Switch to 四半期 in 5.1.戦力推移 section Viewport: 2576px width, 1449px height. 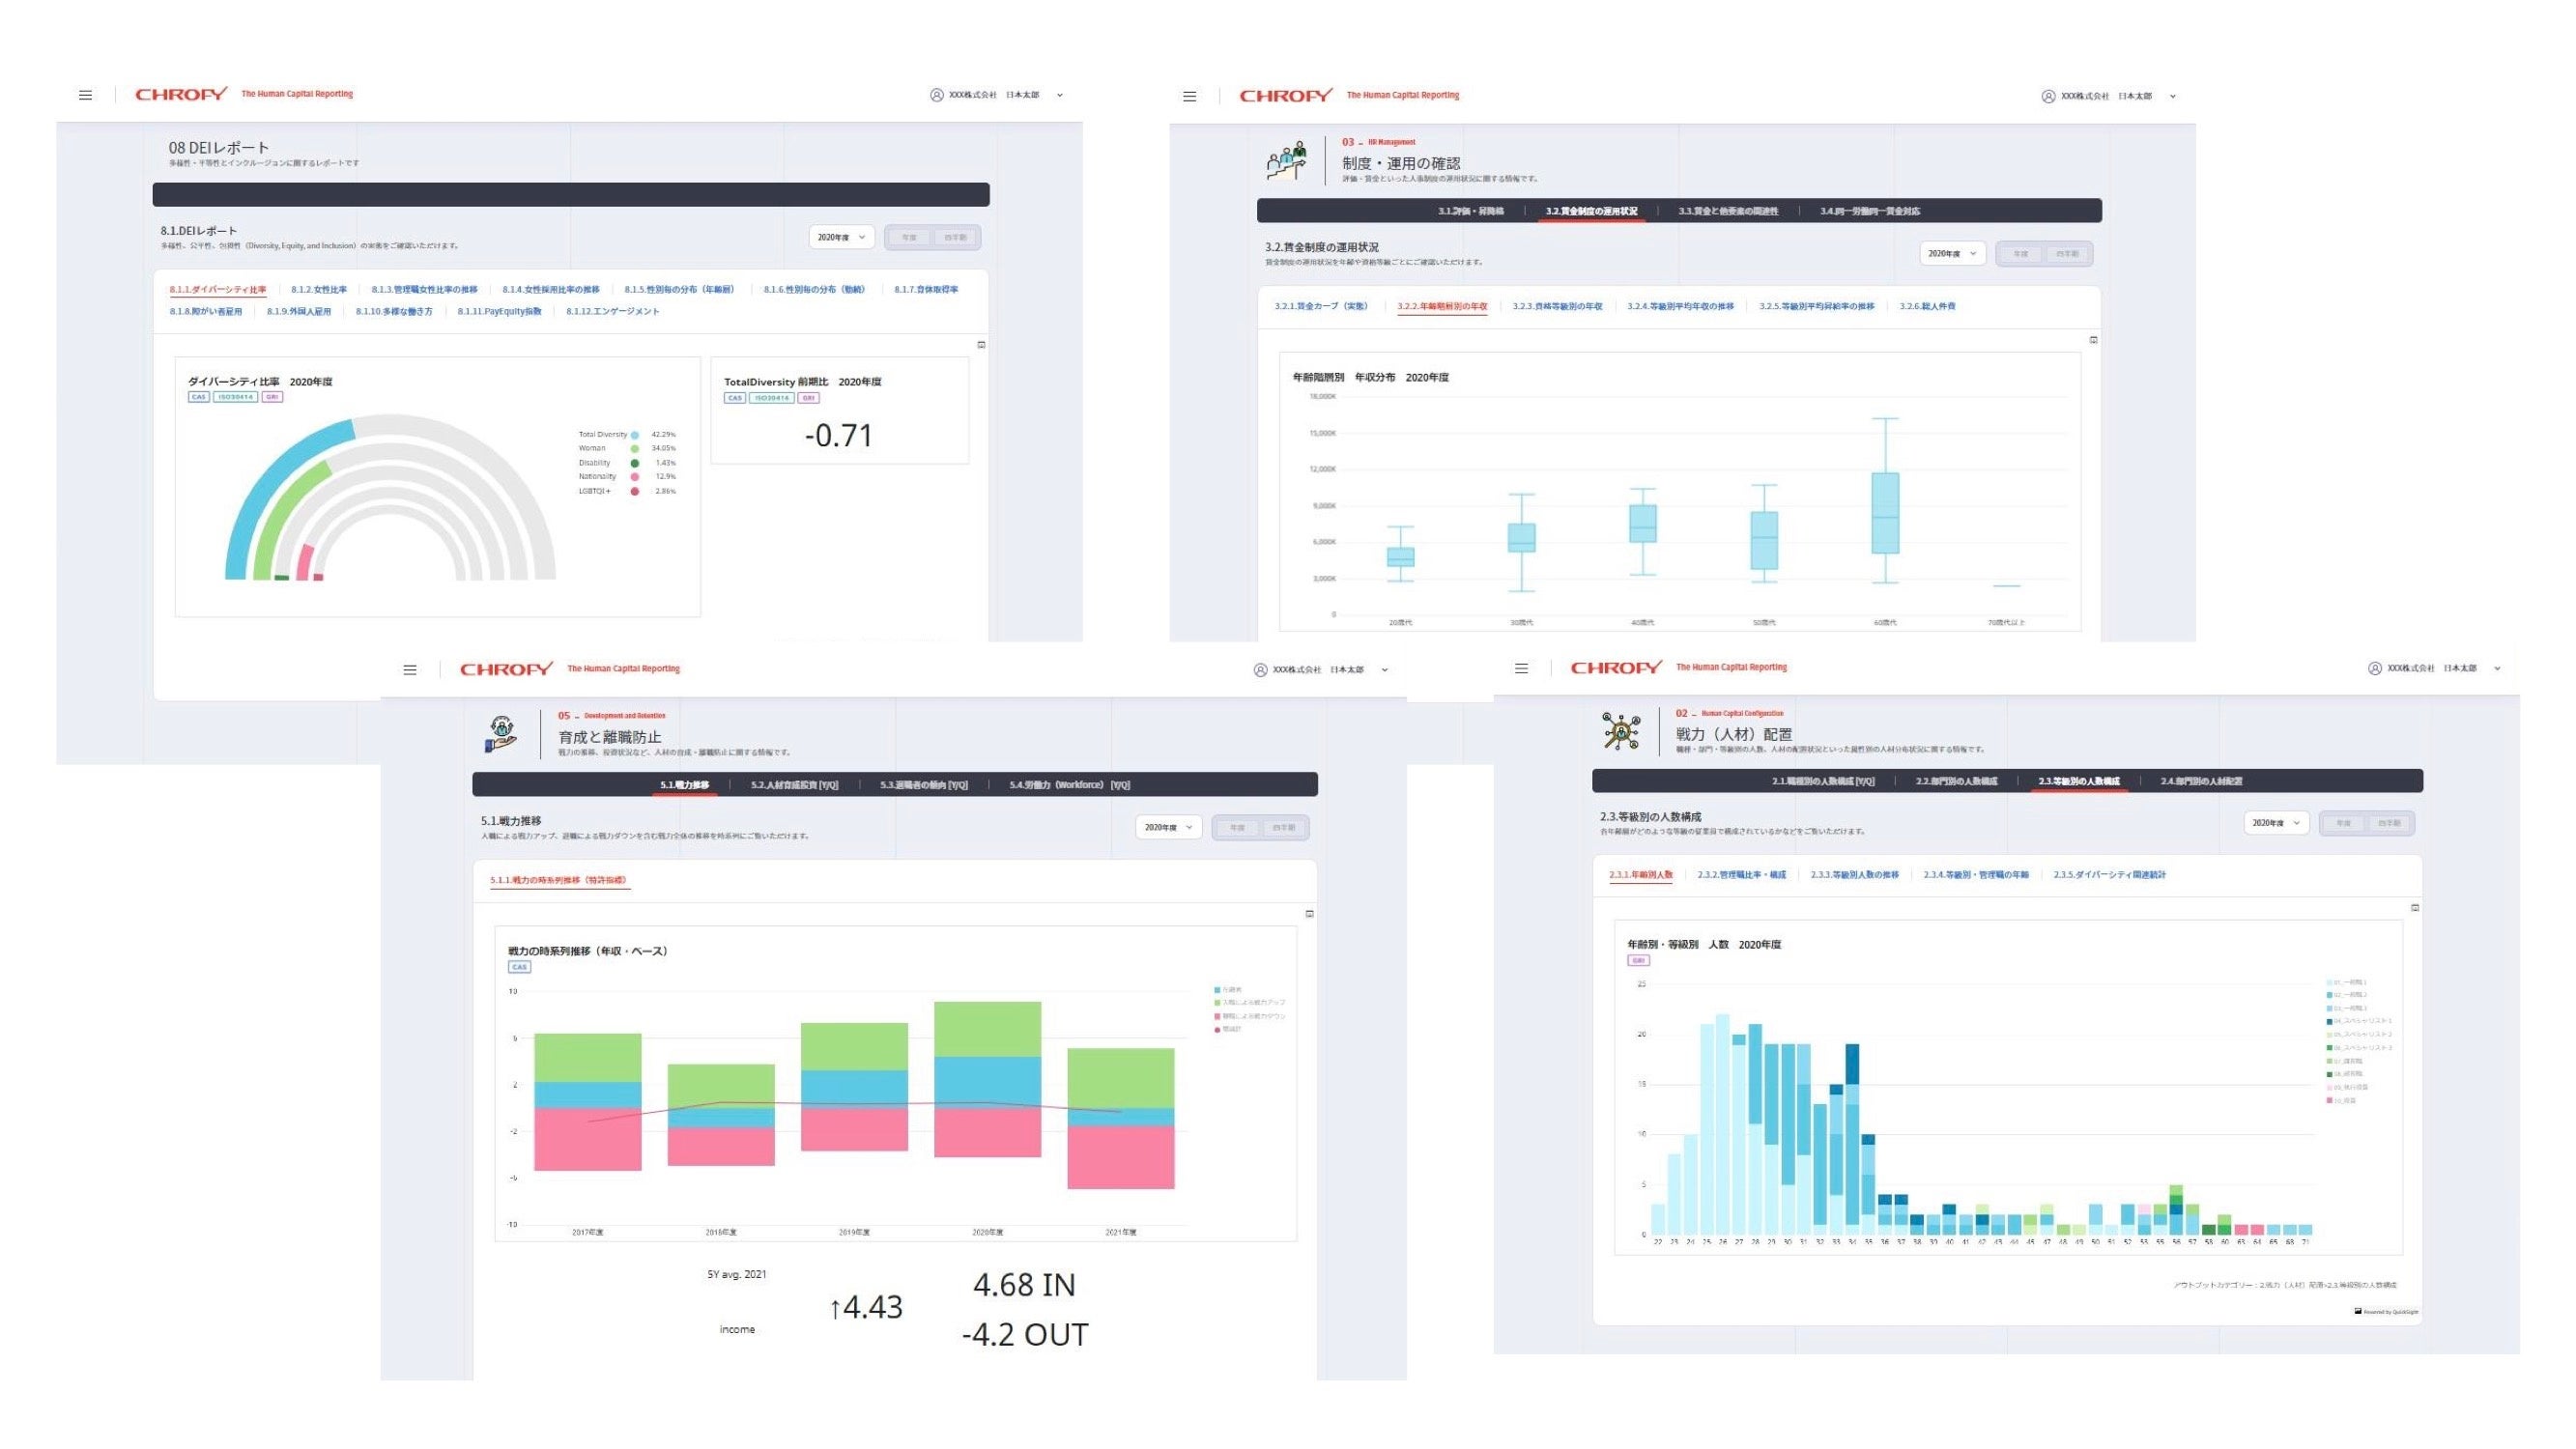[x=1283, y=828]
